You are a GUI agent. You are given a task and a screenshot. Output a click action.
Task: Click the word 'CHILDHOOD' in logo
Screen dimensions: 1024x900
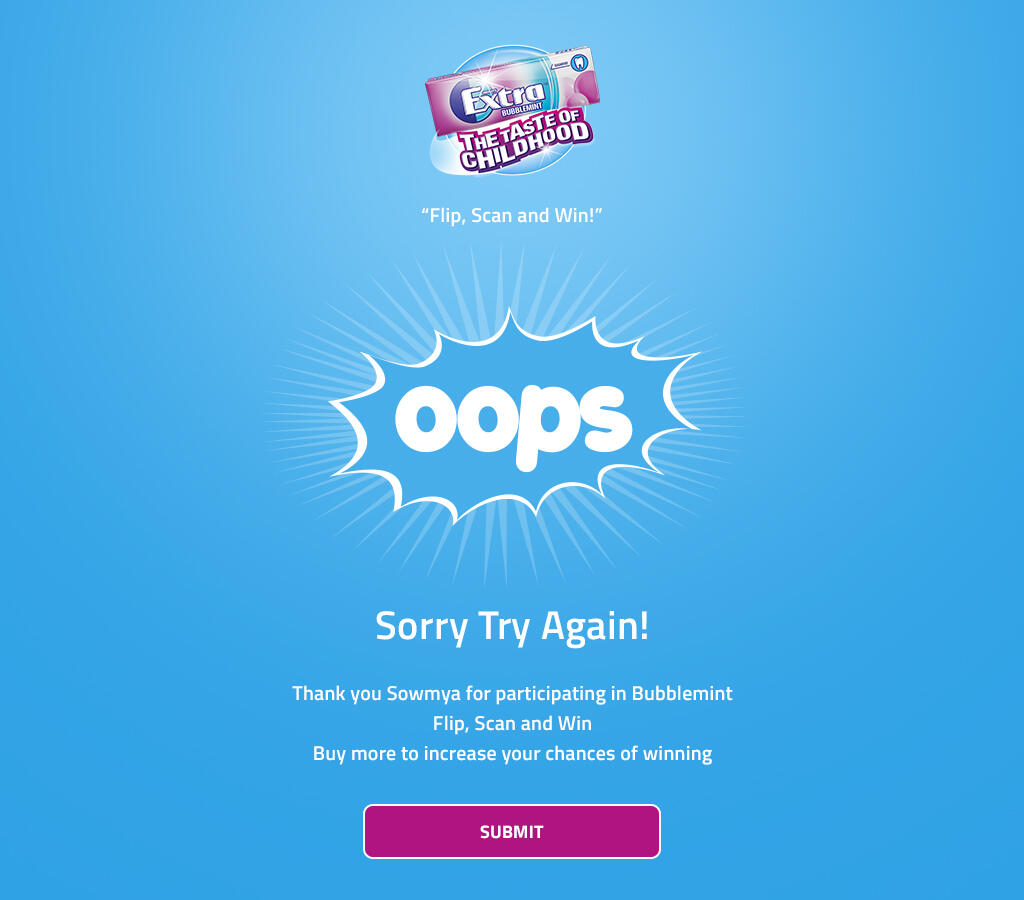coord(526,150)
